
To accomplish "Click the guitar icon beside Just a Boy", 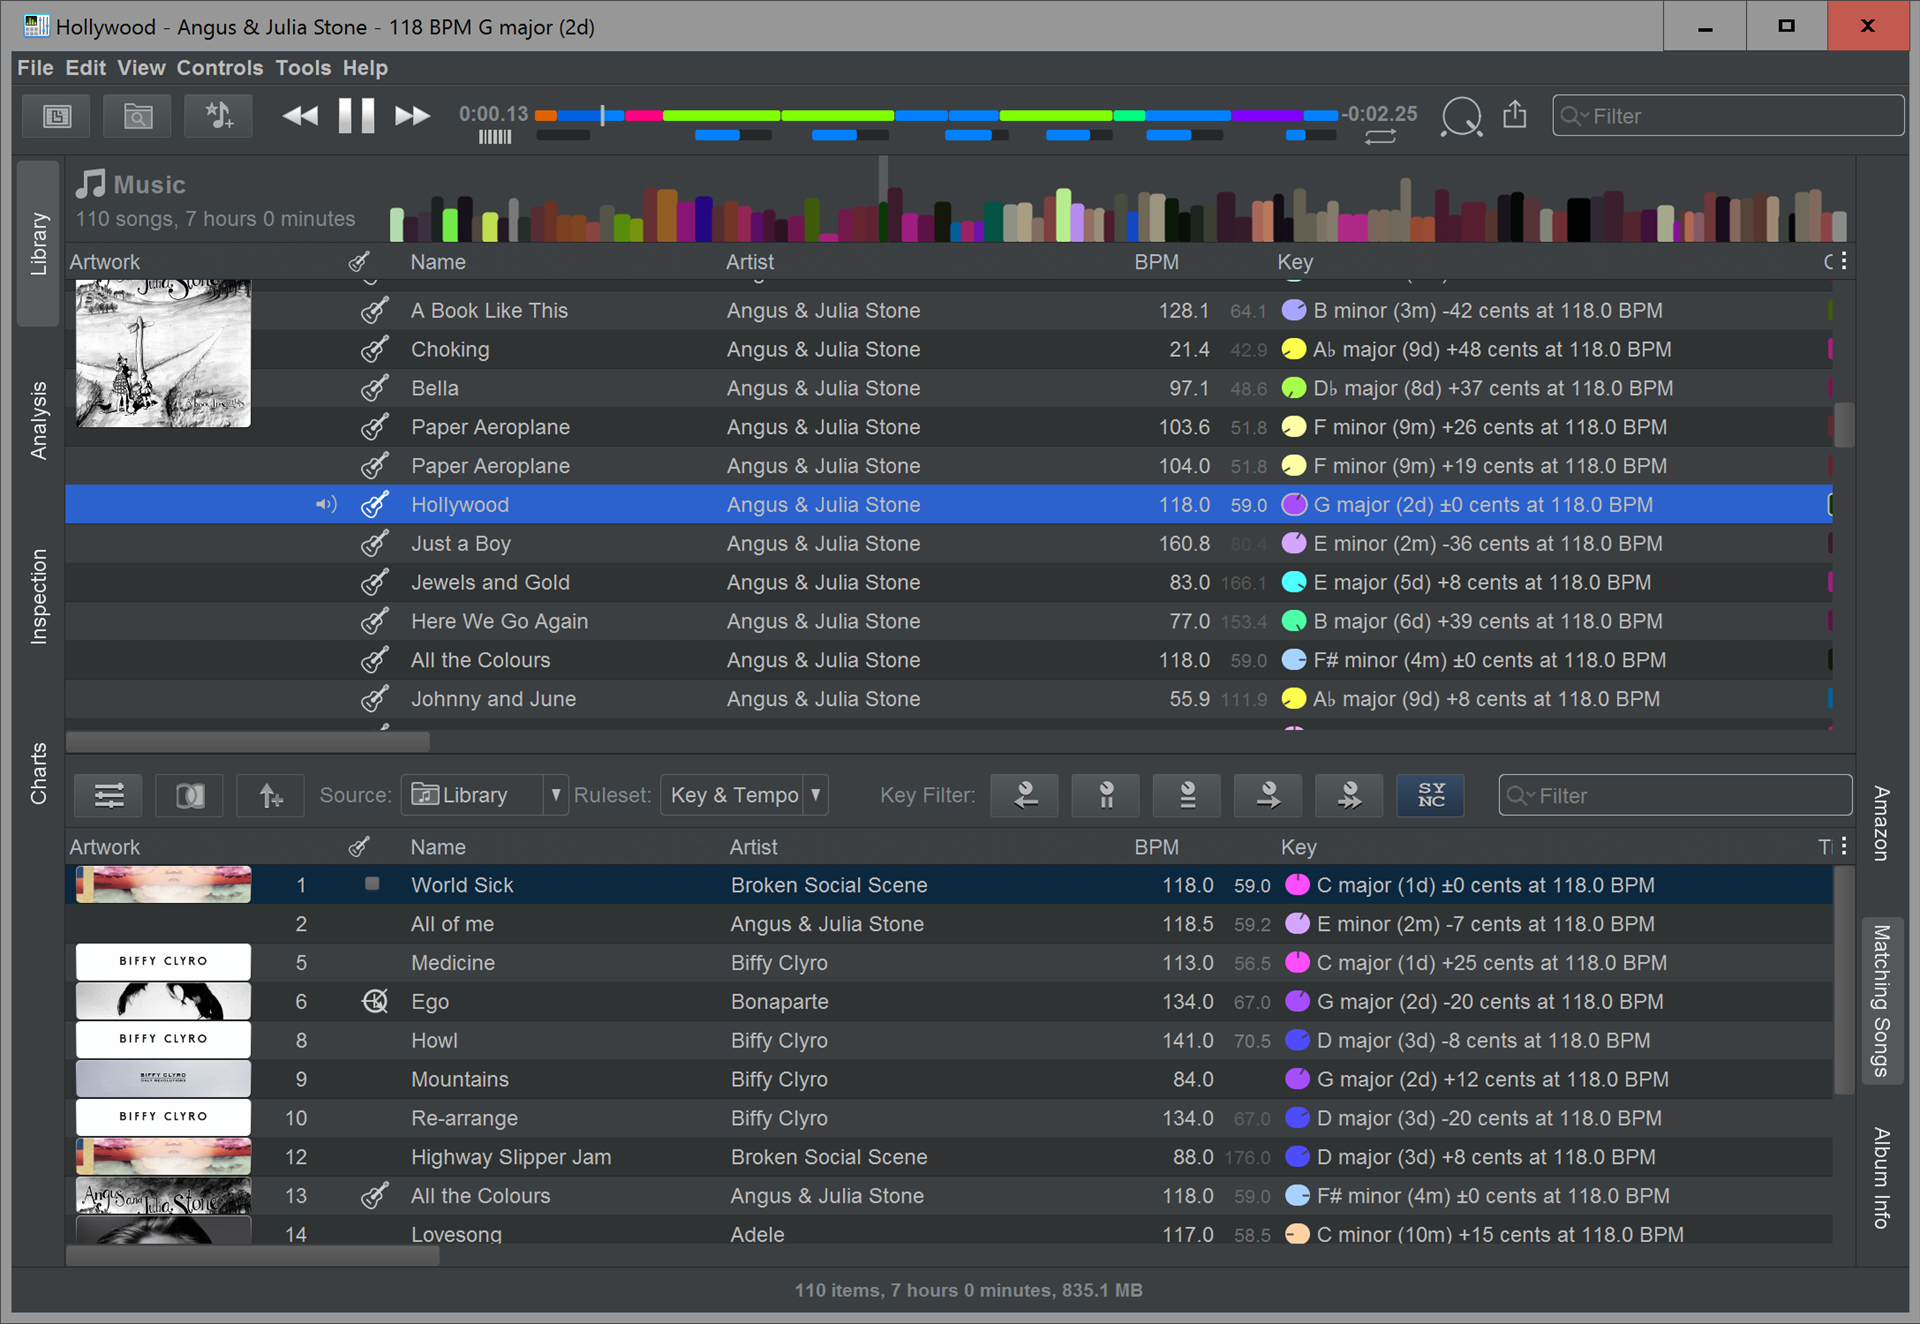I will 375,544.
